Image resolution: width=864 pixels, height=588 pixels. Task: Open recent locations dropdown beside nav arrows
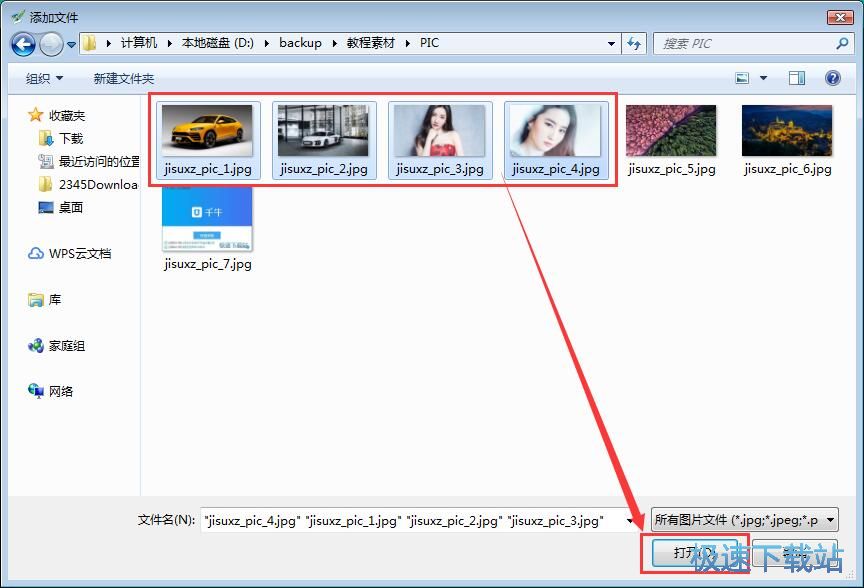point(72,45)
